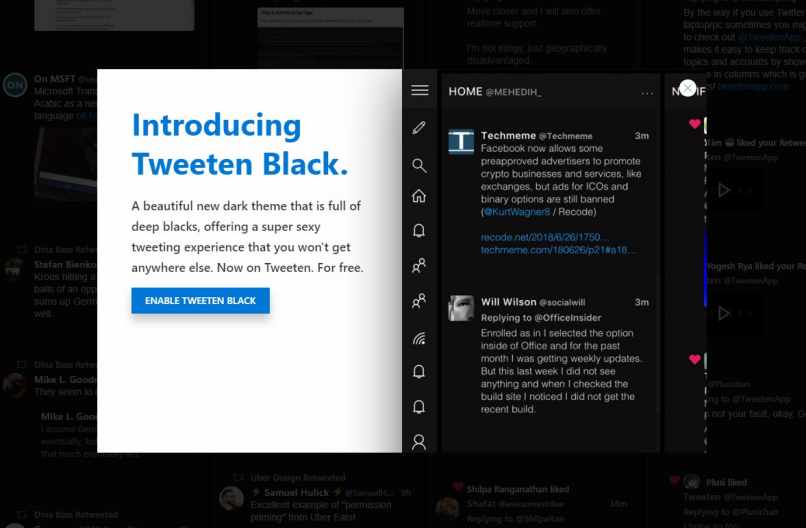Open Home column options three-dot menu
The height and width of the screenshot is (528, 806).
click(647, 93)
